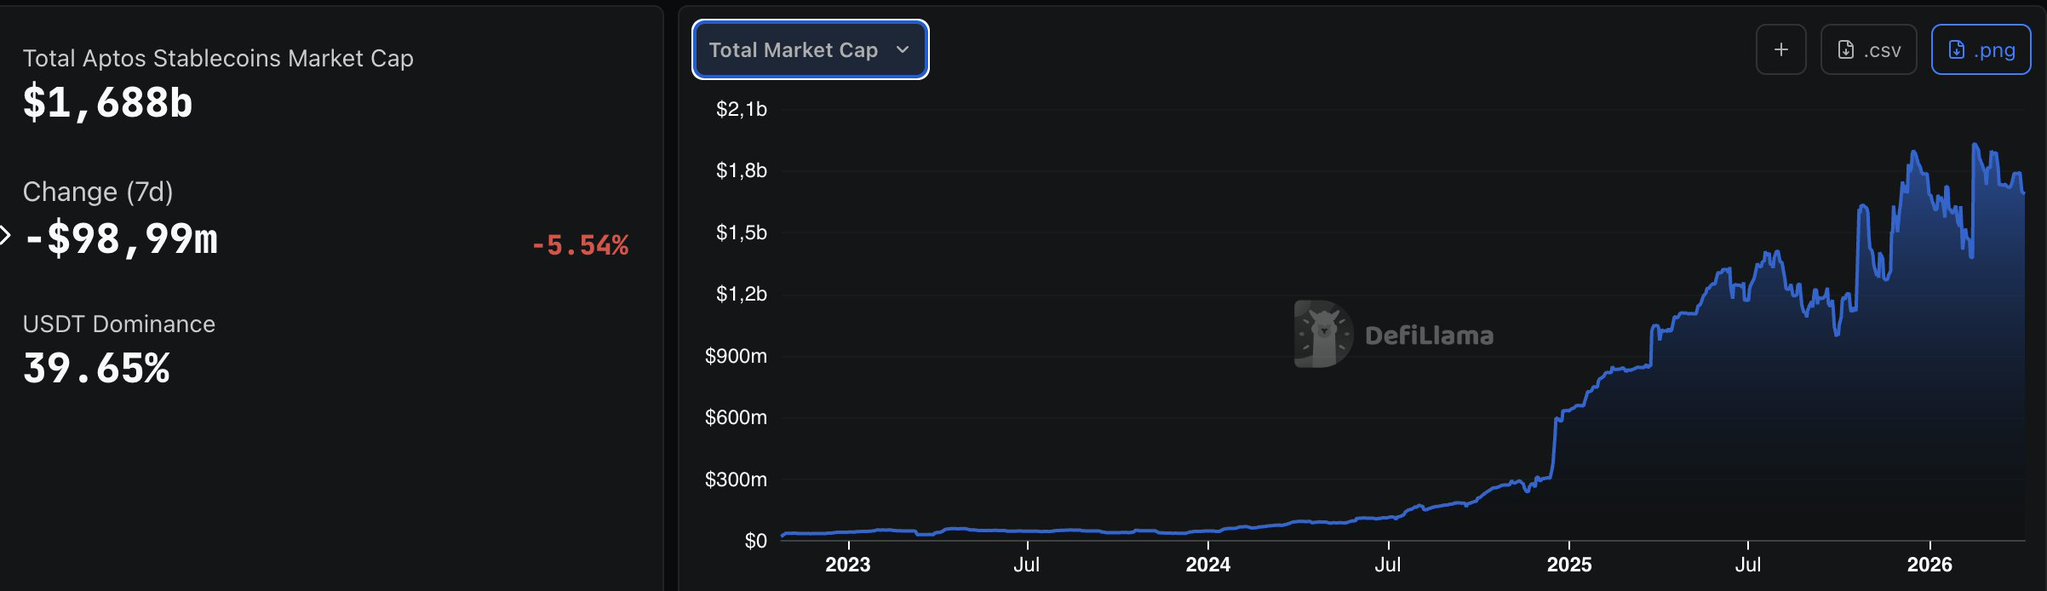Click the $900m y-axis label
The image size is (2047, 591).
click(736, 356)
